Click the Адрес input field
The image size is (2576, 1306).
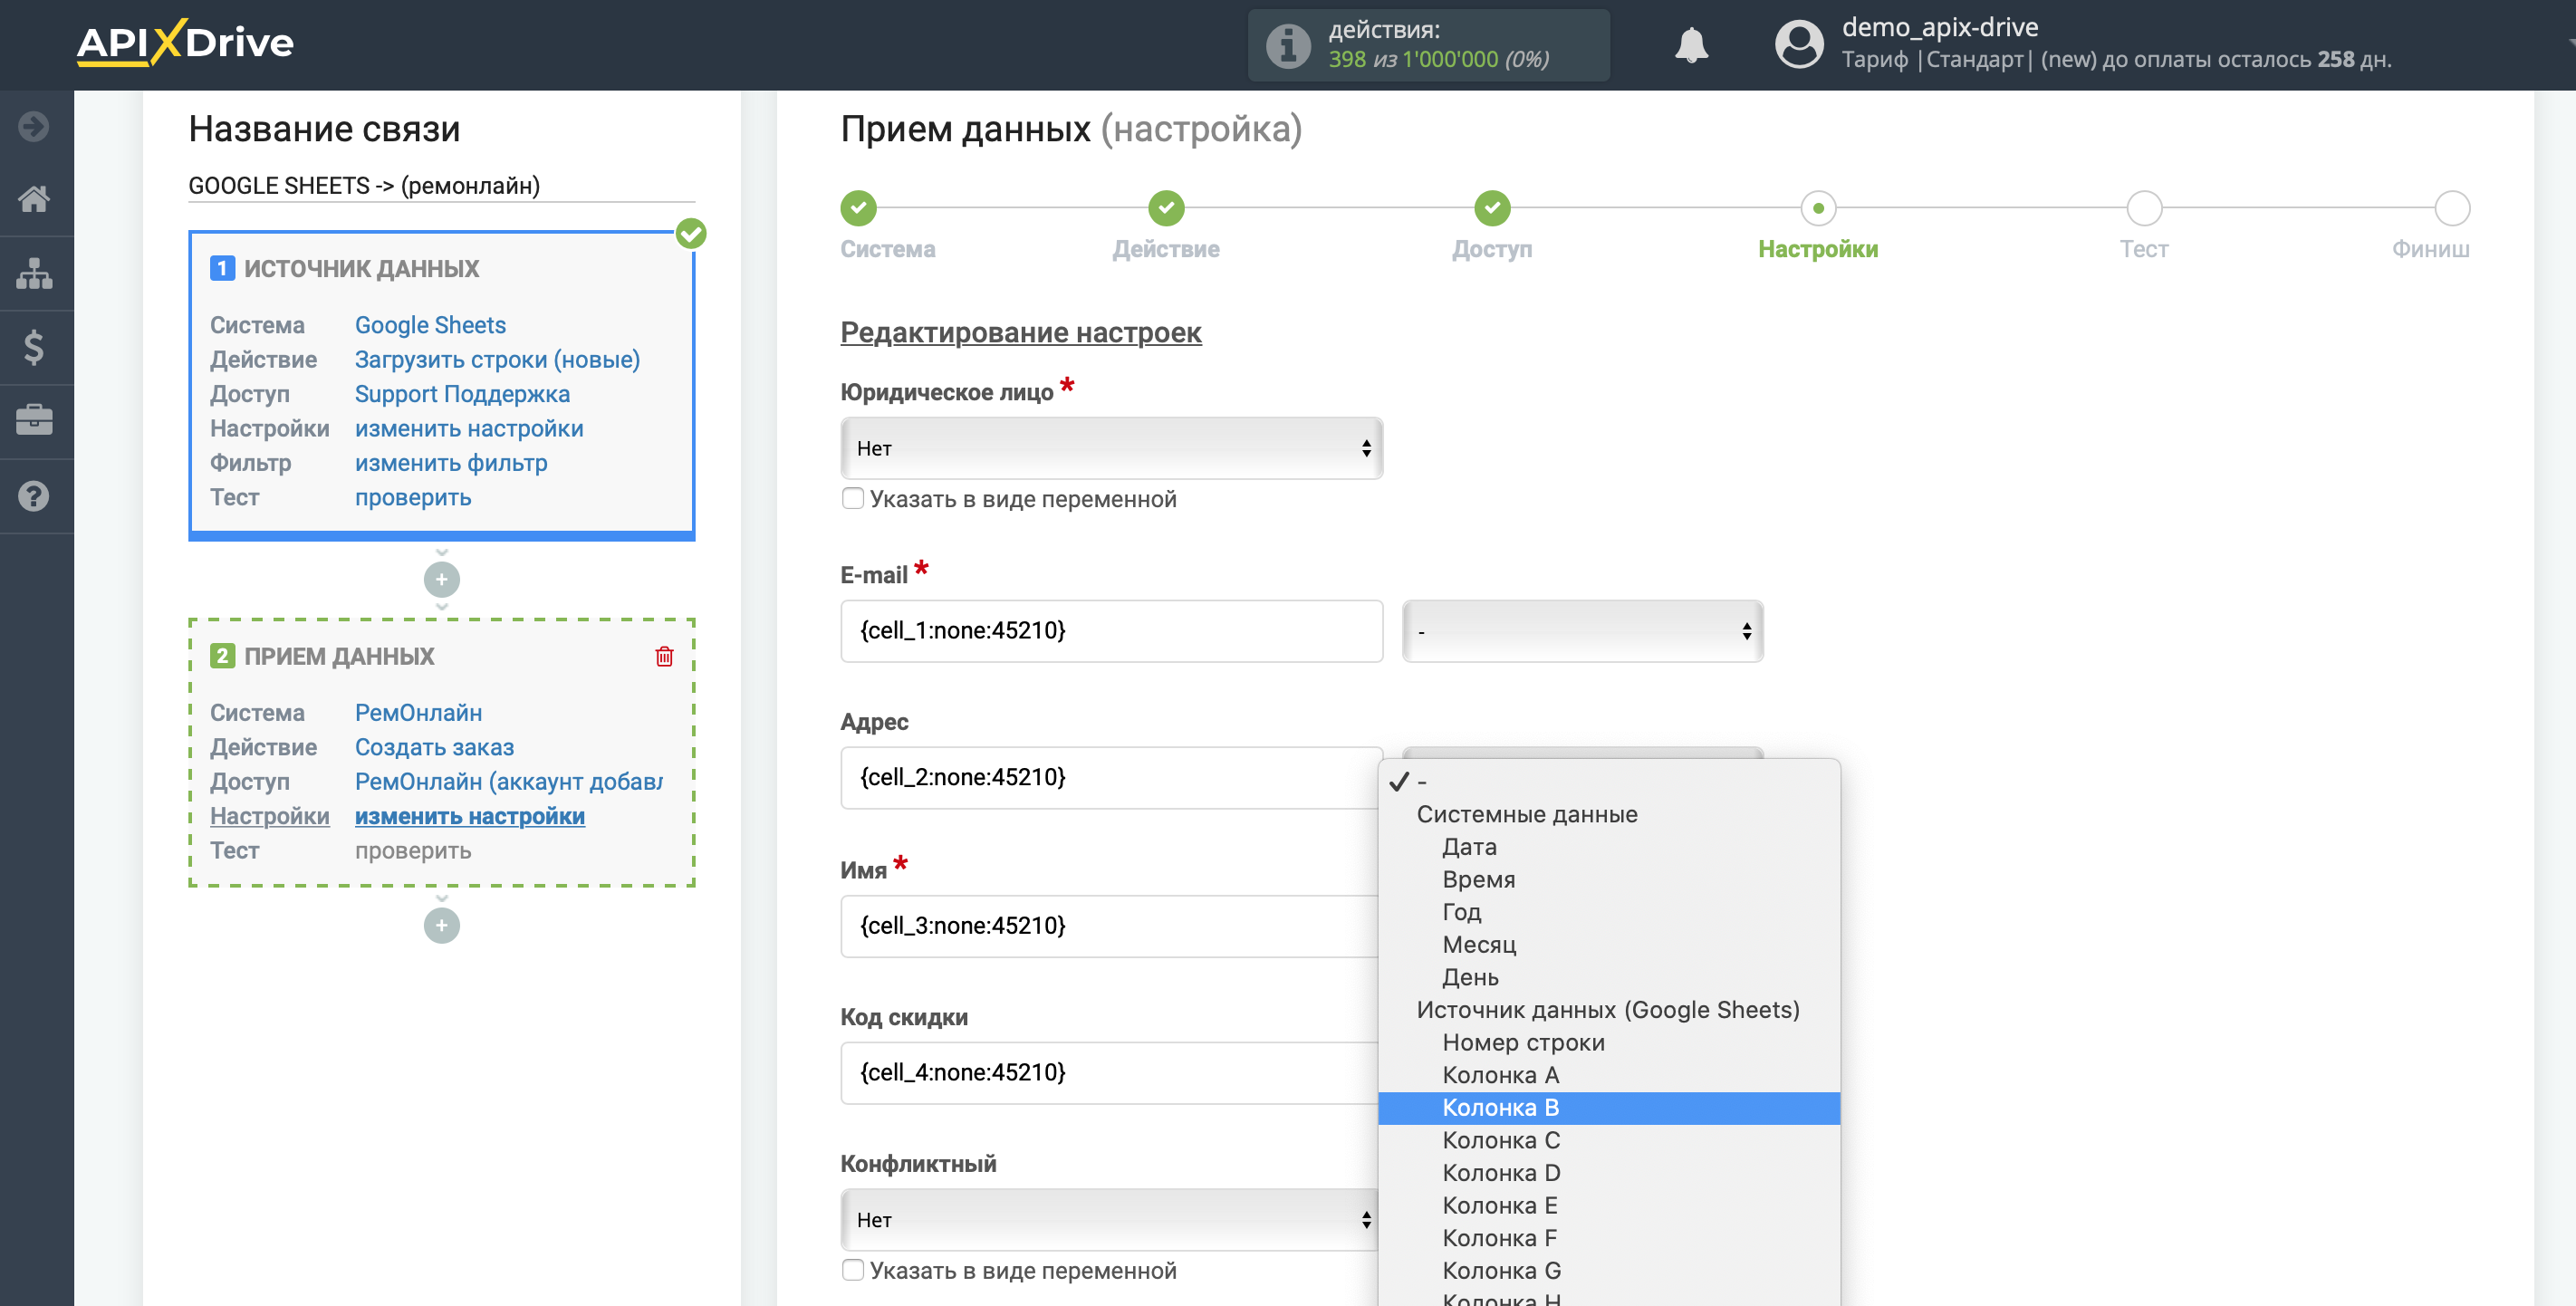point(1111,778)
